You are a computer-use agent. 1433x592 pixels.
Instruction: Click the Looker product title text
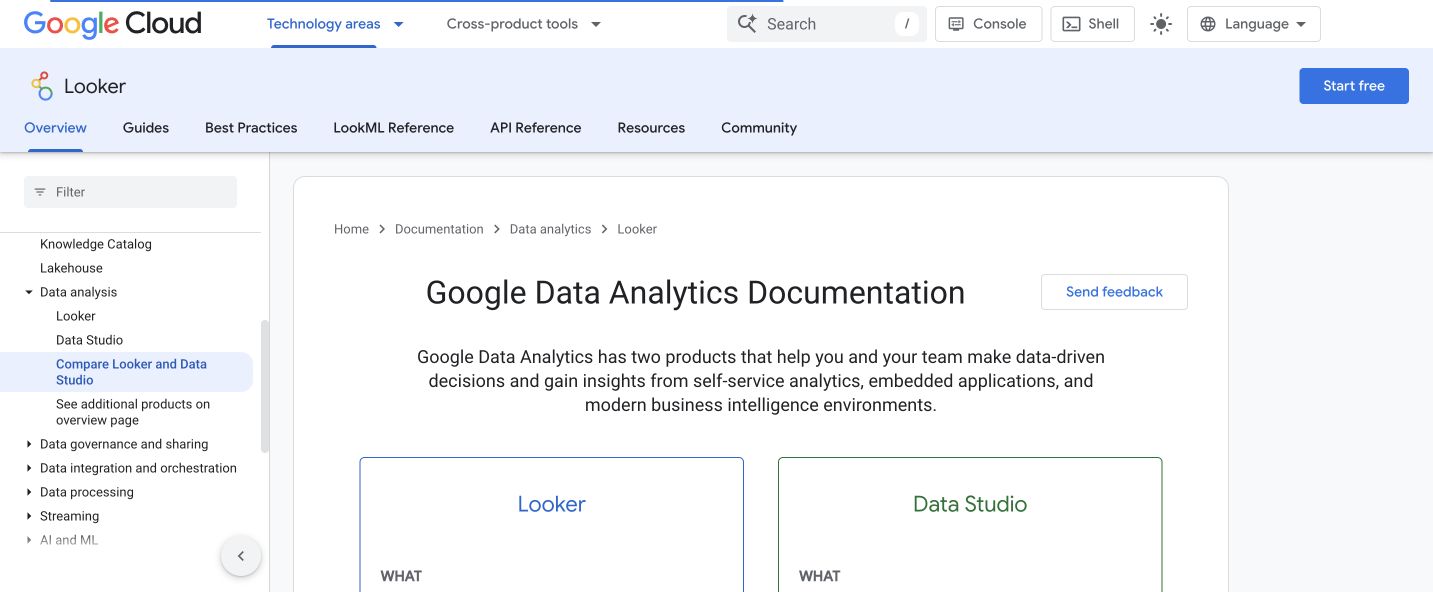pyautogui.click(x=95, y=86)
